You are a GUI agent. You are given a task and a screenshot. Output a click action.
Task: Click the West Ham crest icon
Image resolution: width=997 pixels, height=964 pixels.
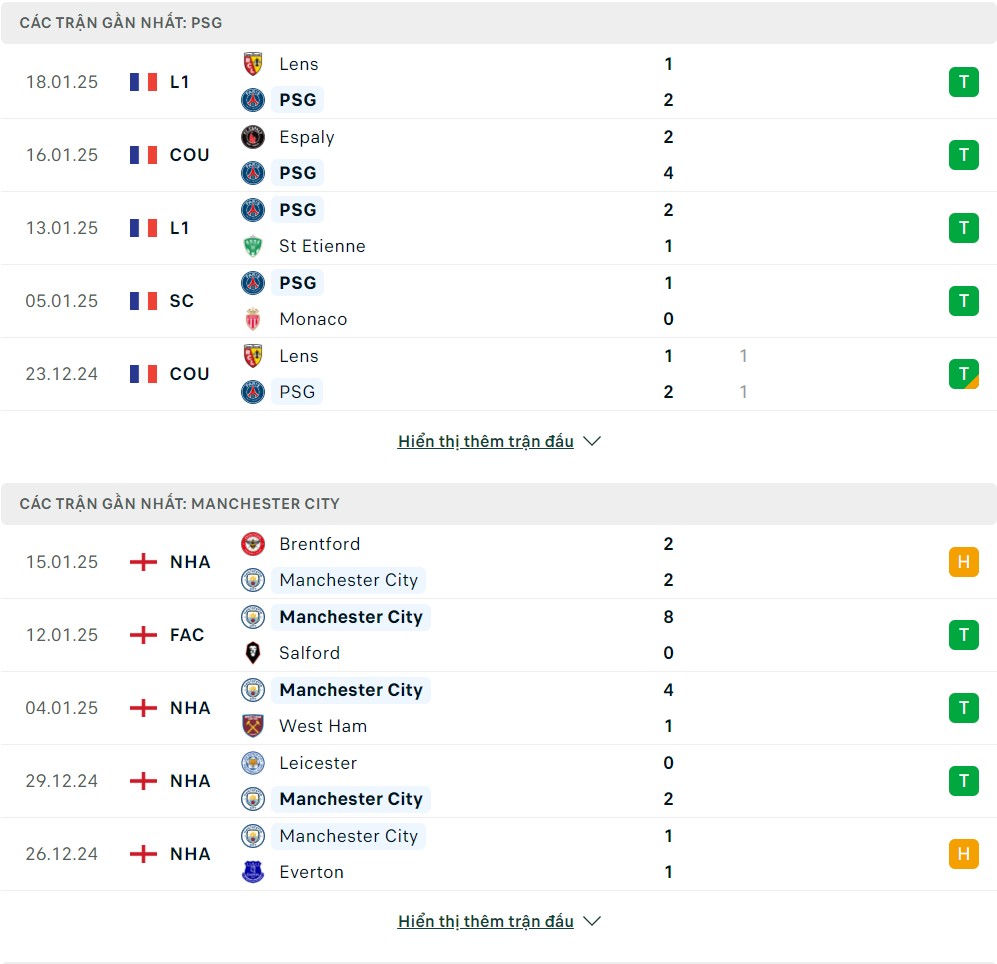253,726
